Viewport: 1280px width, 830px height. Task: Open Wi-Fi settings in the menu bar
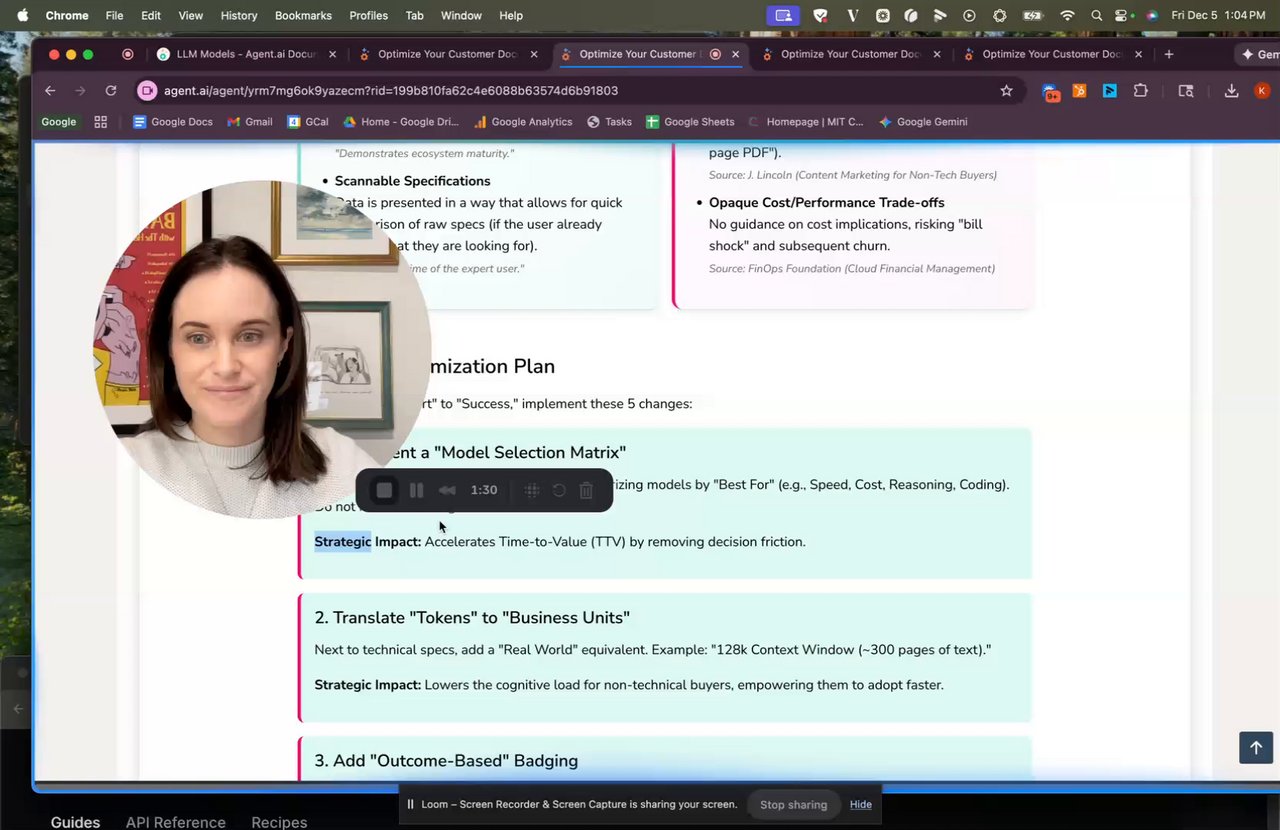click(x=1067, y=15)
